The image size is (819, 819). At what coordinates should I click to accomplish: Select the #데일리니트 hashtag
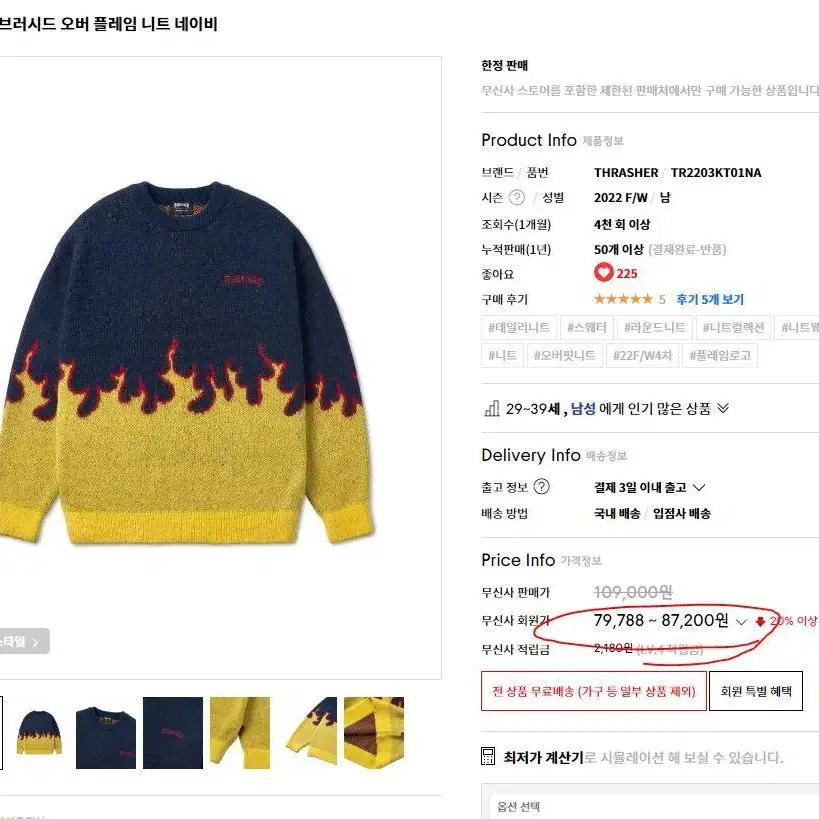tap(519, 327)
